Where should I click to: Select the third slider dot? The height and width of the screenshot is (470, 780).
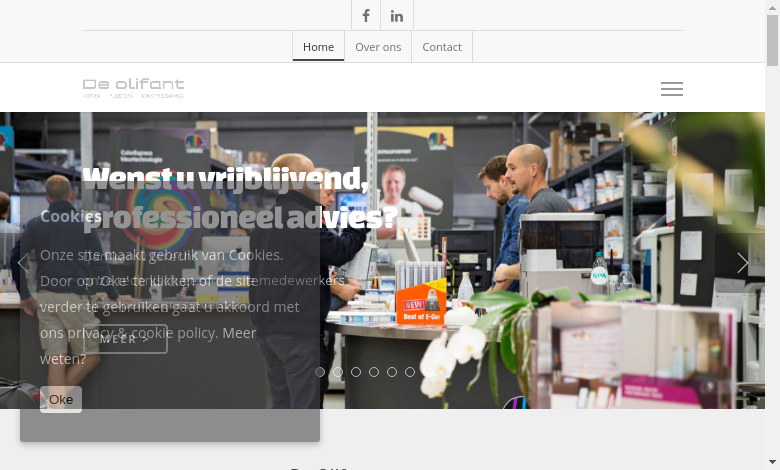pos(356,372)
